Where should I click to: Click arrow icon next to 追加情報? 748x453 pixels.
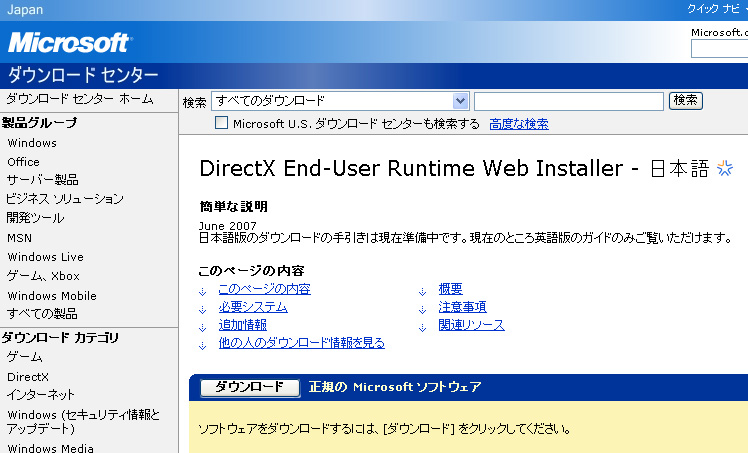pos(203,328)
